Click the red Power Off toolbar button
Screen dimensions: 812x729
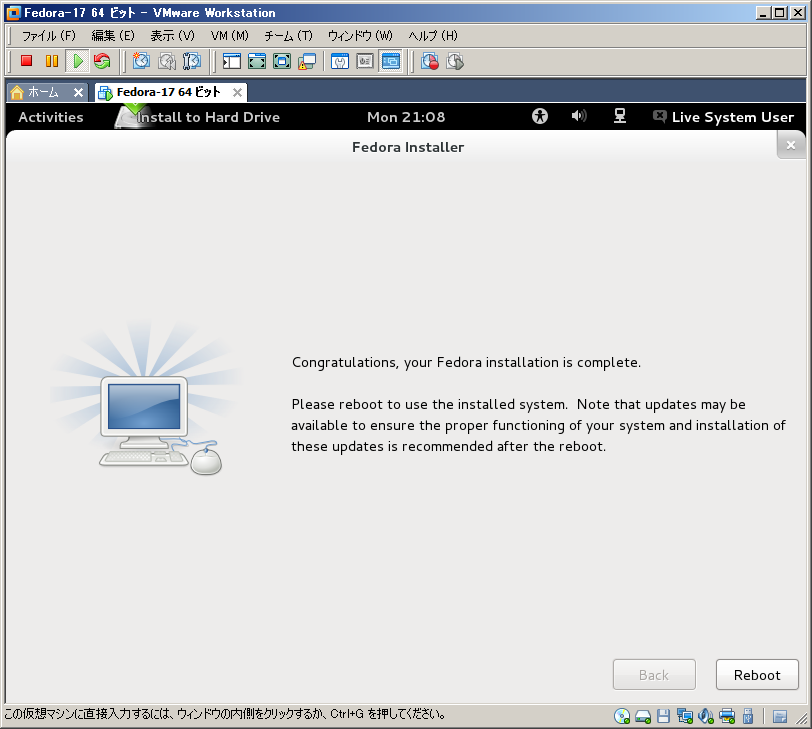click(27, 61)
